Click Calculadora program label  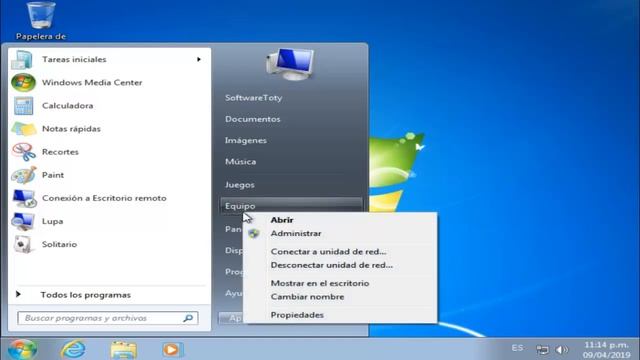67,106
